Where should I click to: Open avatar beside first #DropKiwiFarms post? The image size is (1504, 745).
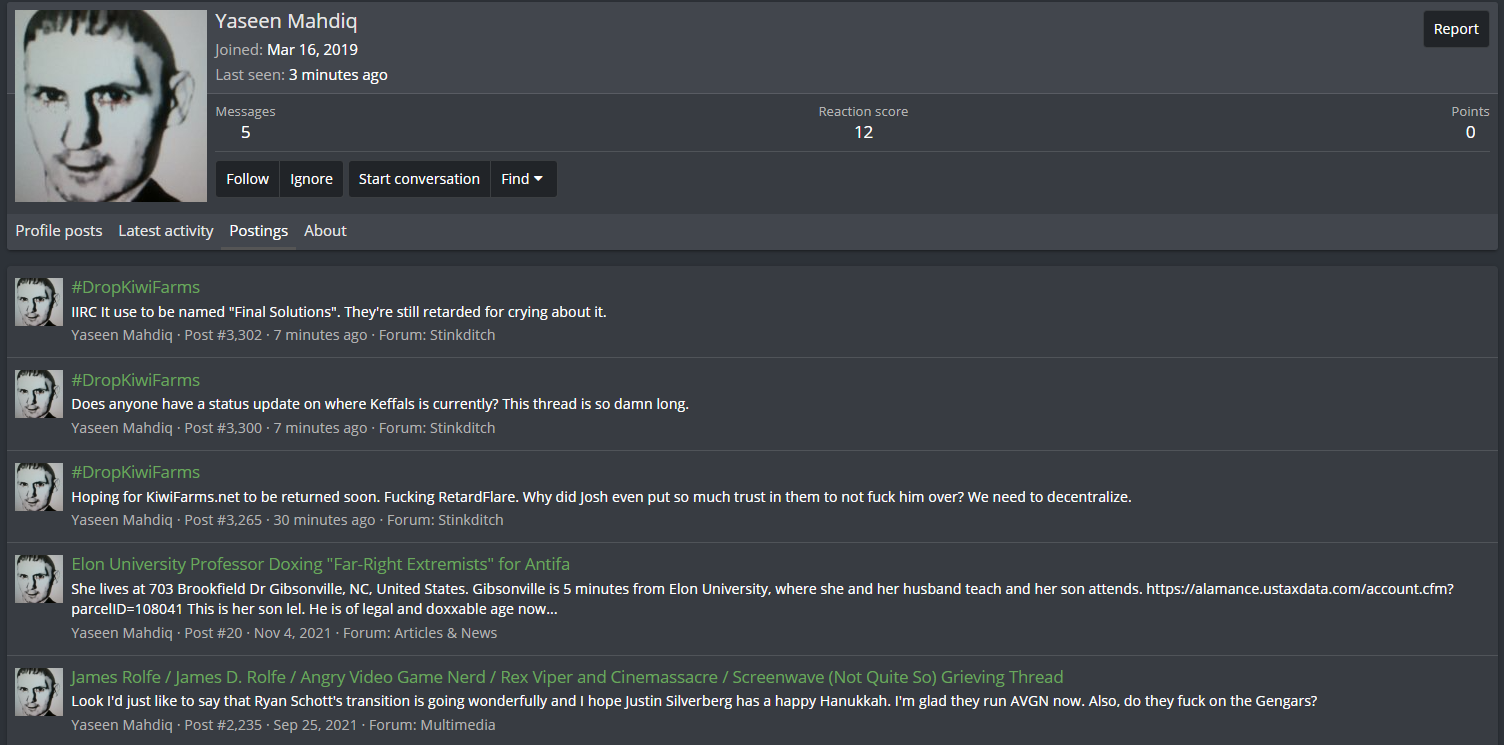pos(39,302)
